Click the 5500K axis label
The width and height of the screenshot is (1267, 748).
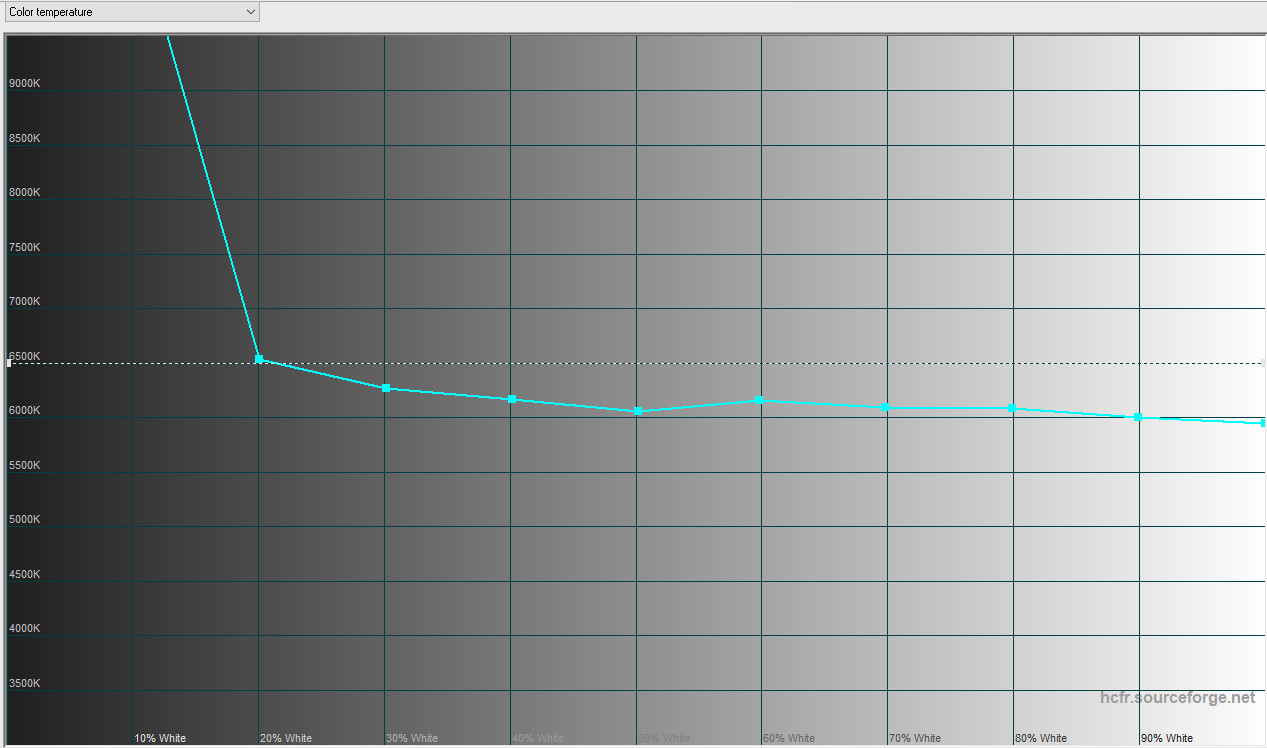point(24,465)
